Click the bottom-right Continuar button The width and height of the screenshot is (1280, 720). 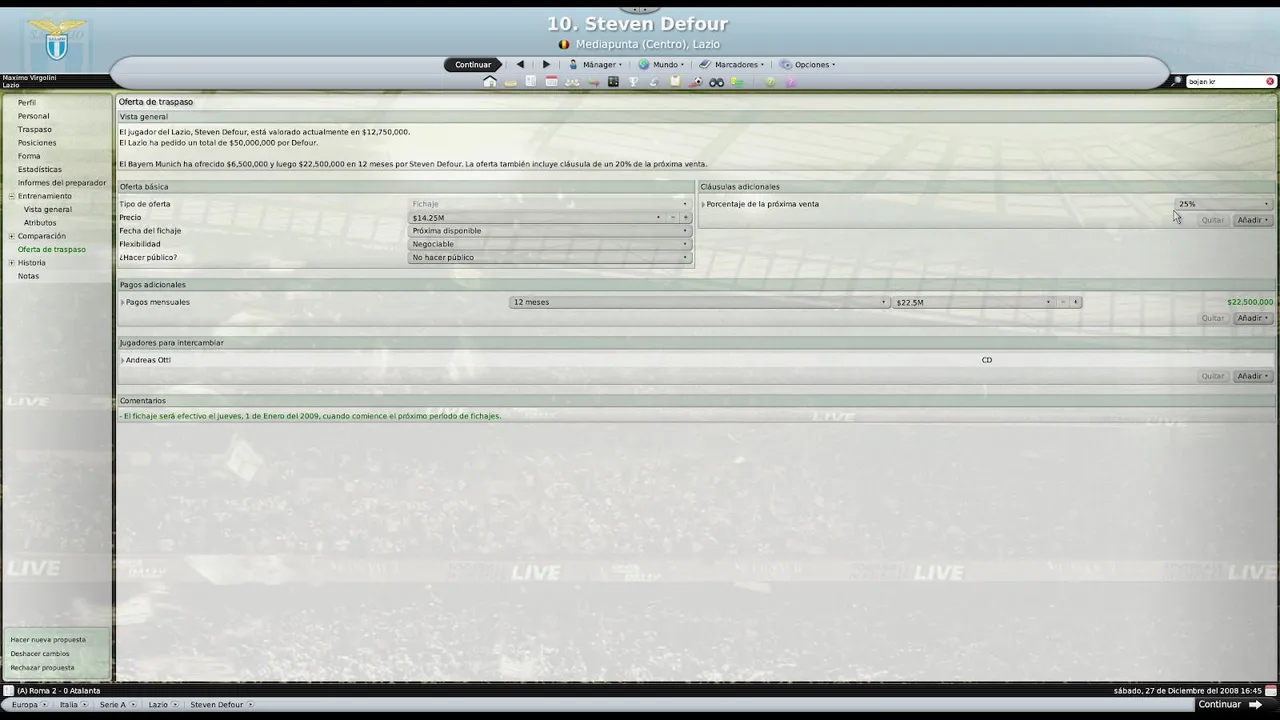click(x=1230, y=704)
